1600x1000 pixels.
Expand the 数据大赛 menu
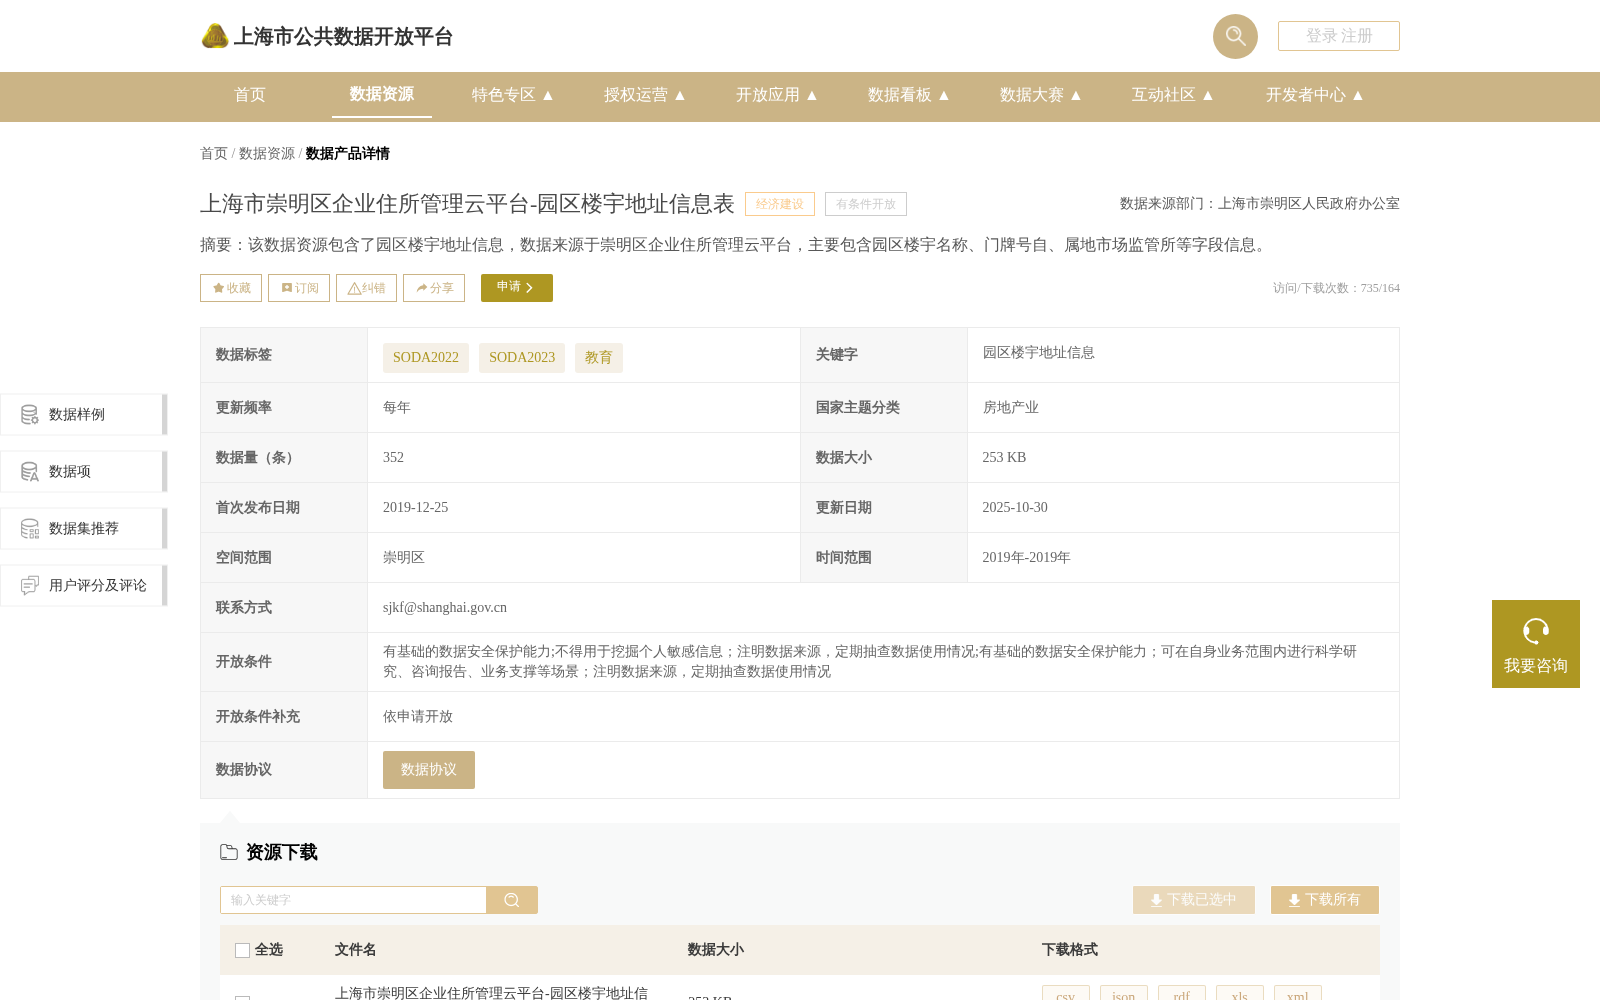click(1041, 95)
